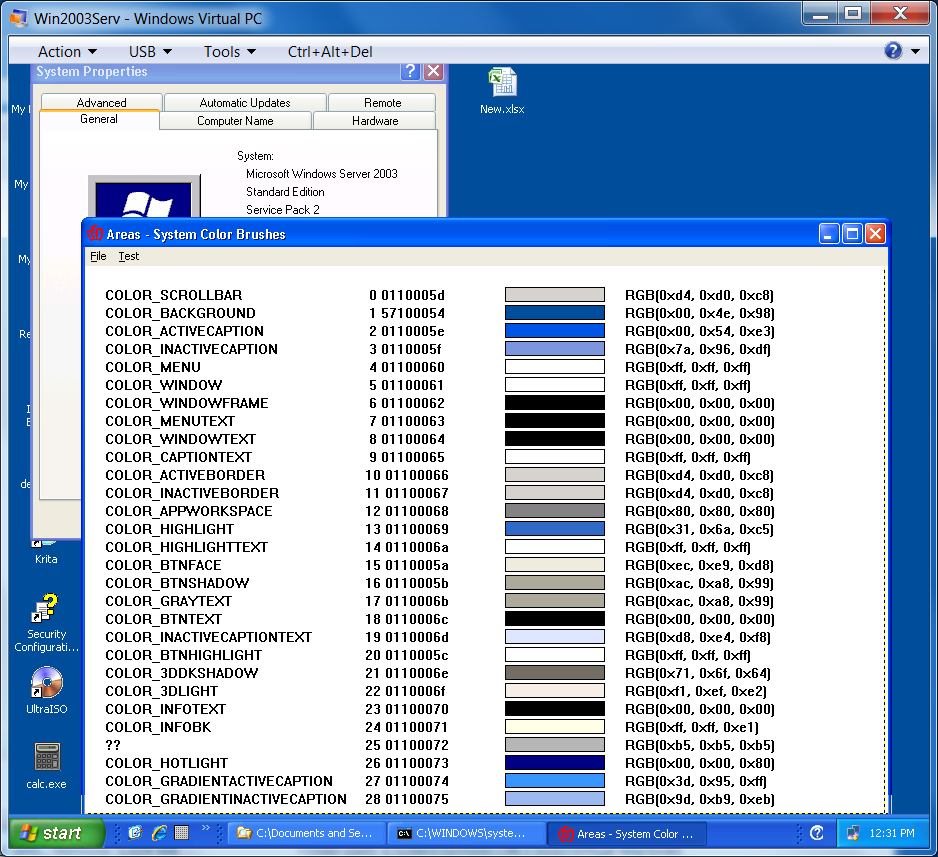The image size is (938, 857).
Task: Launch calc.exe from the desktop
Action: [46, 766]
